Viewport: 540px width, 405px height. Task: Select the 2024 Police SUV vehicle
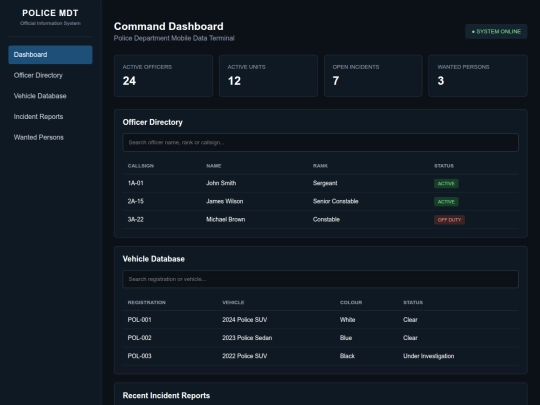tap(245, 320)
